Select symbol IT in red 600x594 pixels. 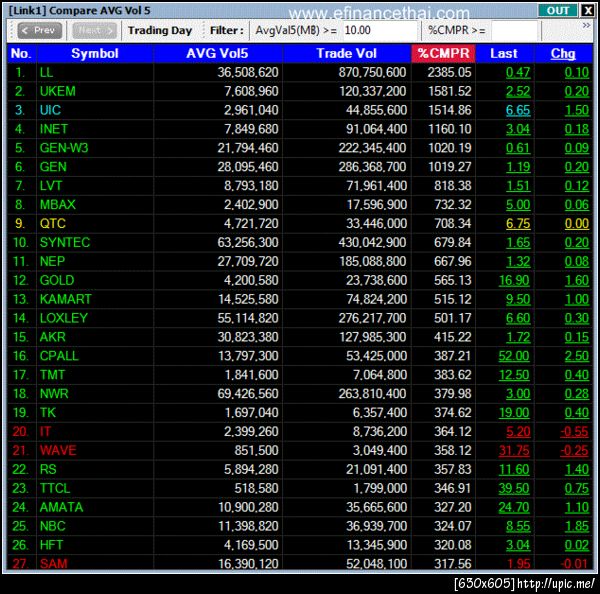[45, 431]
